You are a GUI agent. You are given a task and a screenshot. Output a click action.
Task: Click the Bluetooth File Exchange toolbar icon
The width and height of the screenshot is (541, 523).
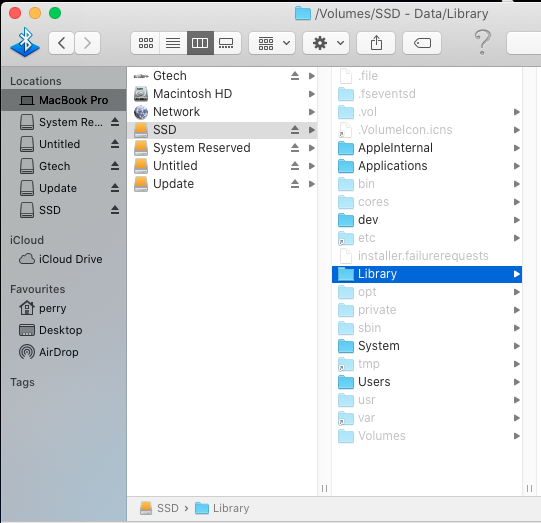pyautogui.click(x=25, y=42)
